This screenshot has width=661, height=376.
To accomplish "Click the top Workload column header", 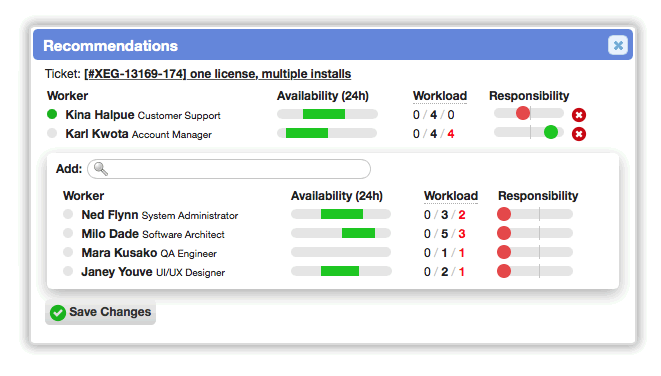I will [x=440, y=96].
